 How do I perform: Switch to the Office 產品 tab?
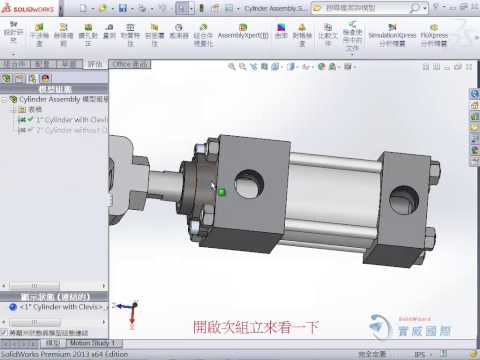(x=130, y=64)
